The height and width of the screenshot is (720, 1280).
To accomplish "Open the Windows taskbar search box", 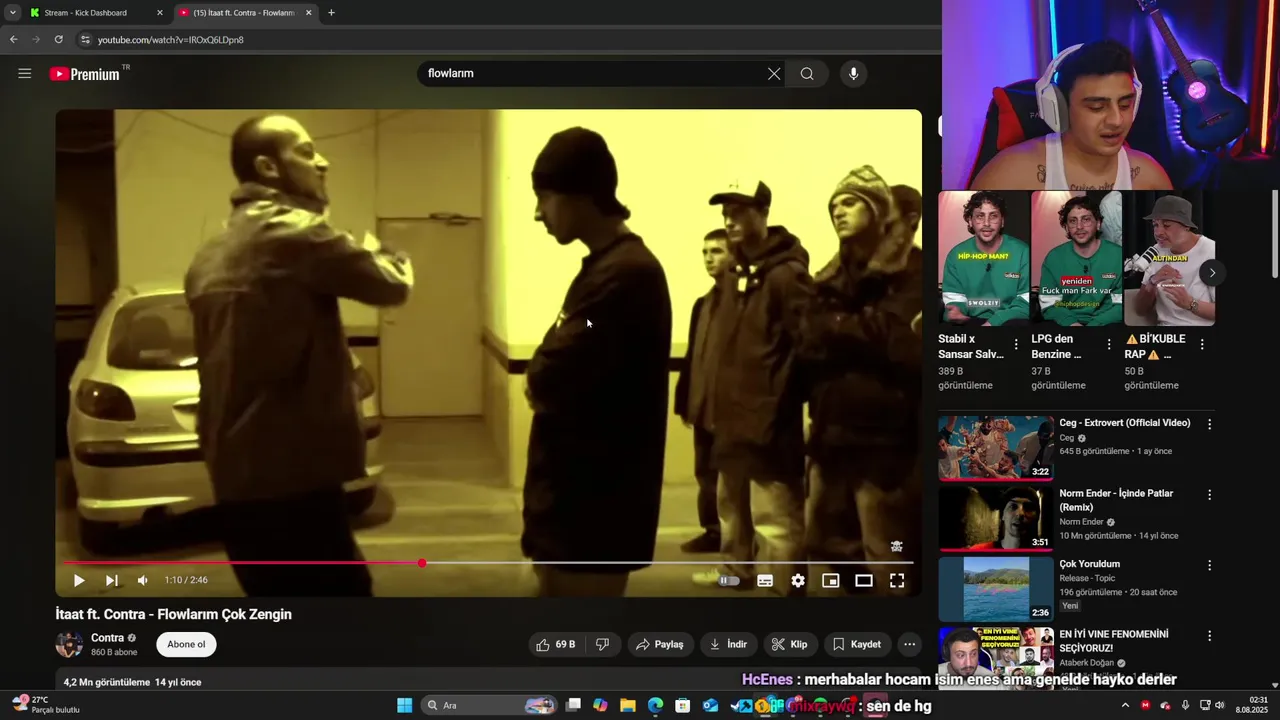I will coord(488,705).
